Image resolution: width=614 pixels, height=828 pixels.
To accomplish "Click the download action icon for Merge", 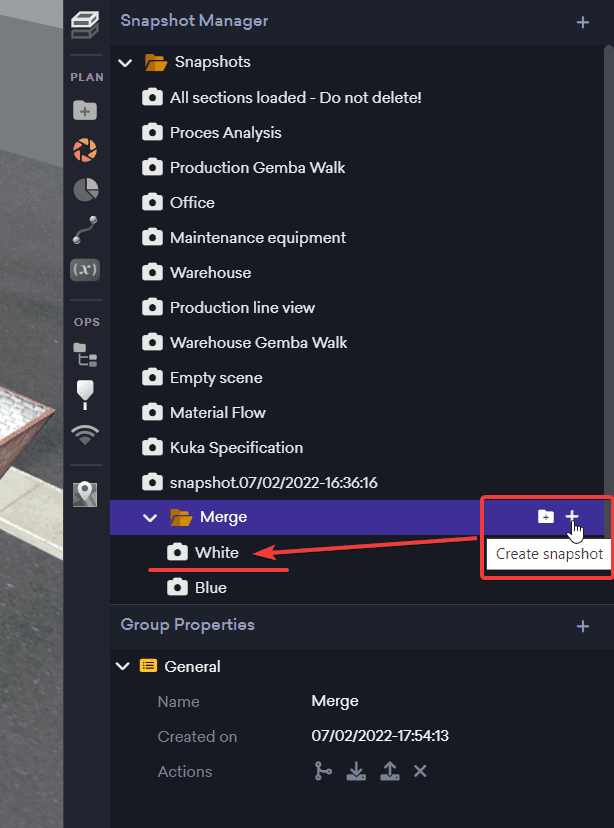I will coord(355,771).
